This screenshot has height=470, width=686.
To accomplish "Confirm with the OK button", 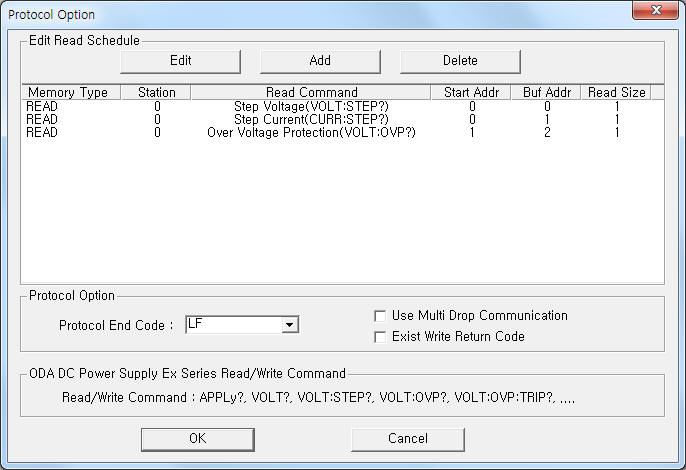I will 198,439.
